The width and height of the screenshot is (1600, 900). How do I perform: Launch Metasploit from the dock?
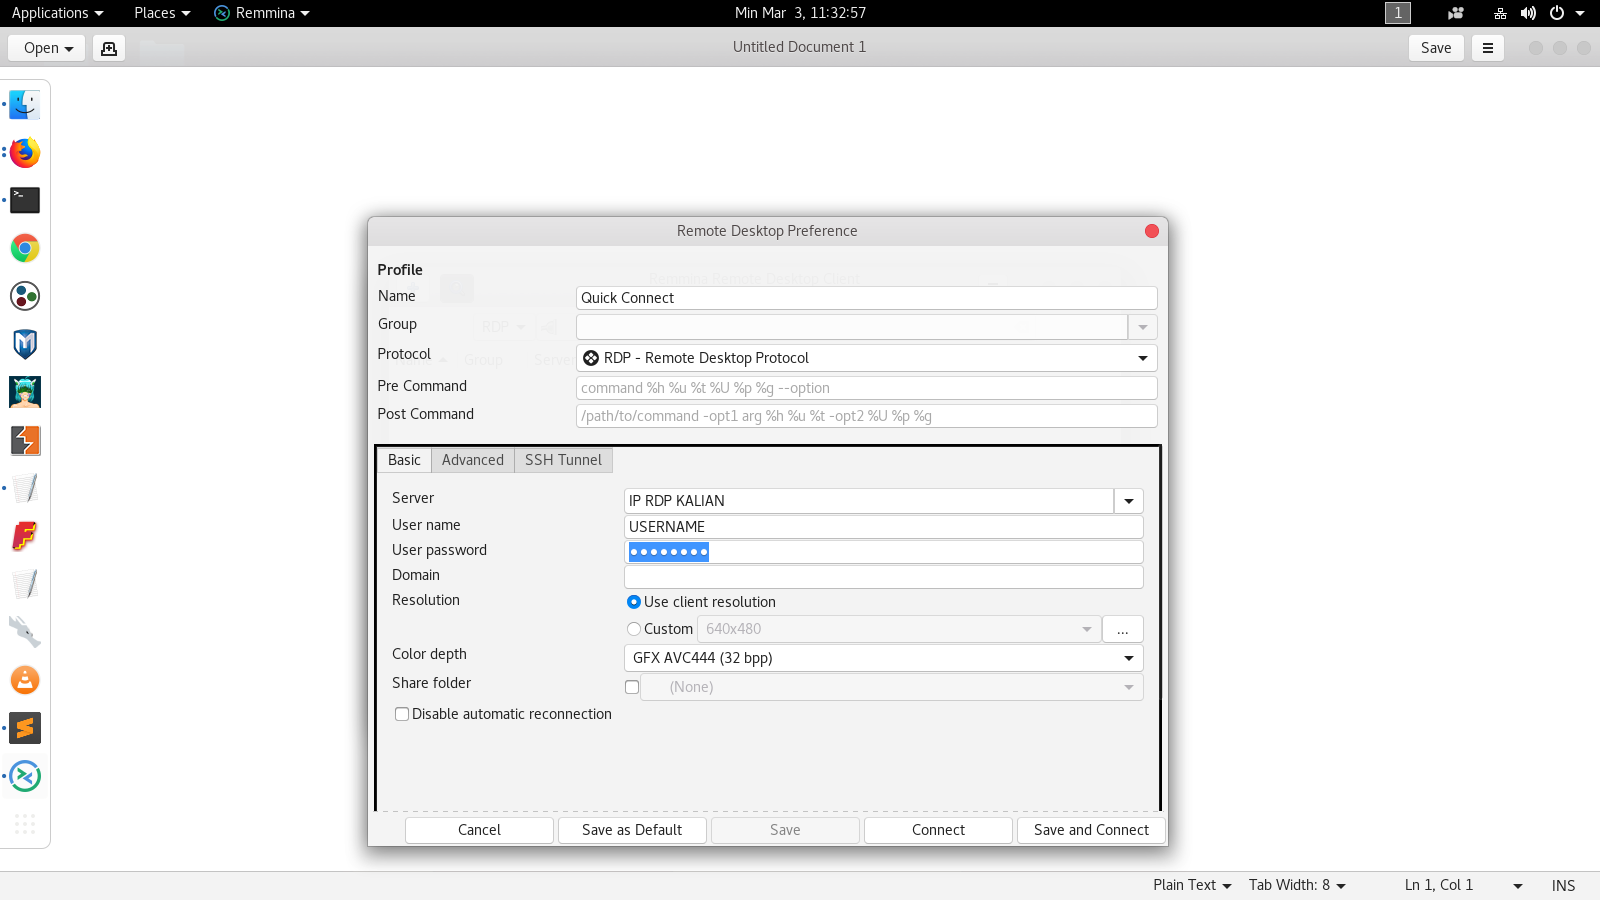tap(25, 344)
